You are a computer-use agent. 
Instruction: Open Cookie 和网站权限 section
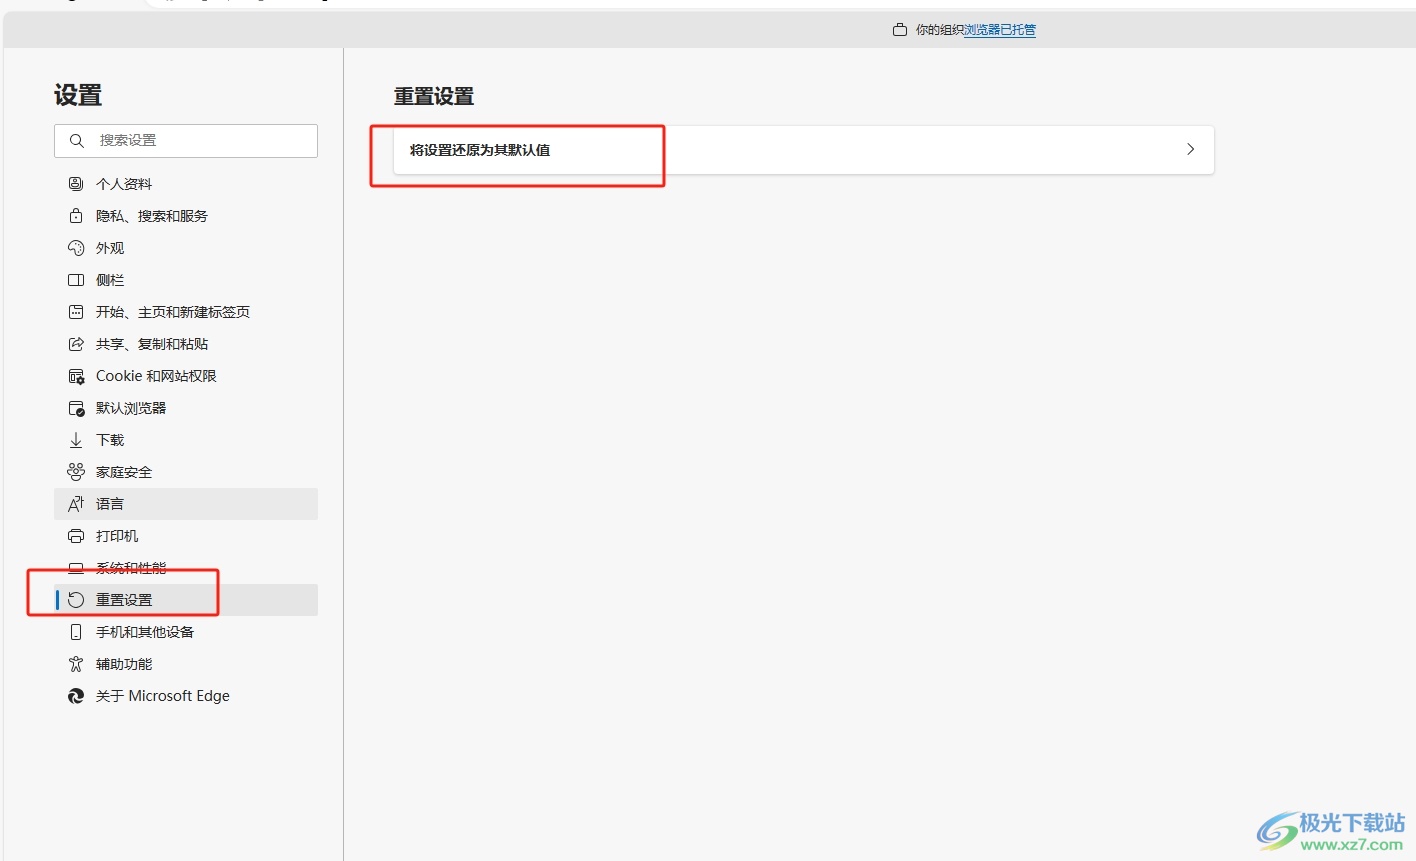(x=186, y=376)
